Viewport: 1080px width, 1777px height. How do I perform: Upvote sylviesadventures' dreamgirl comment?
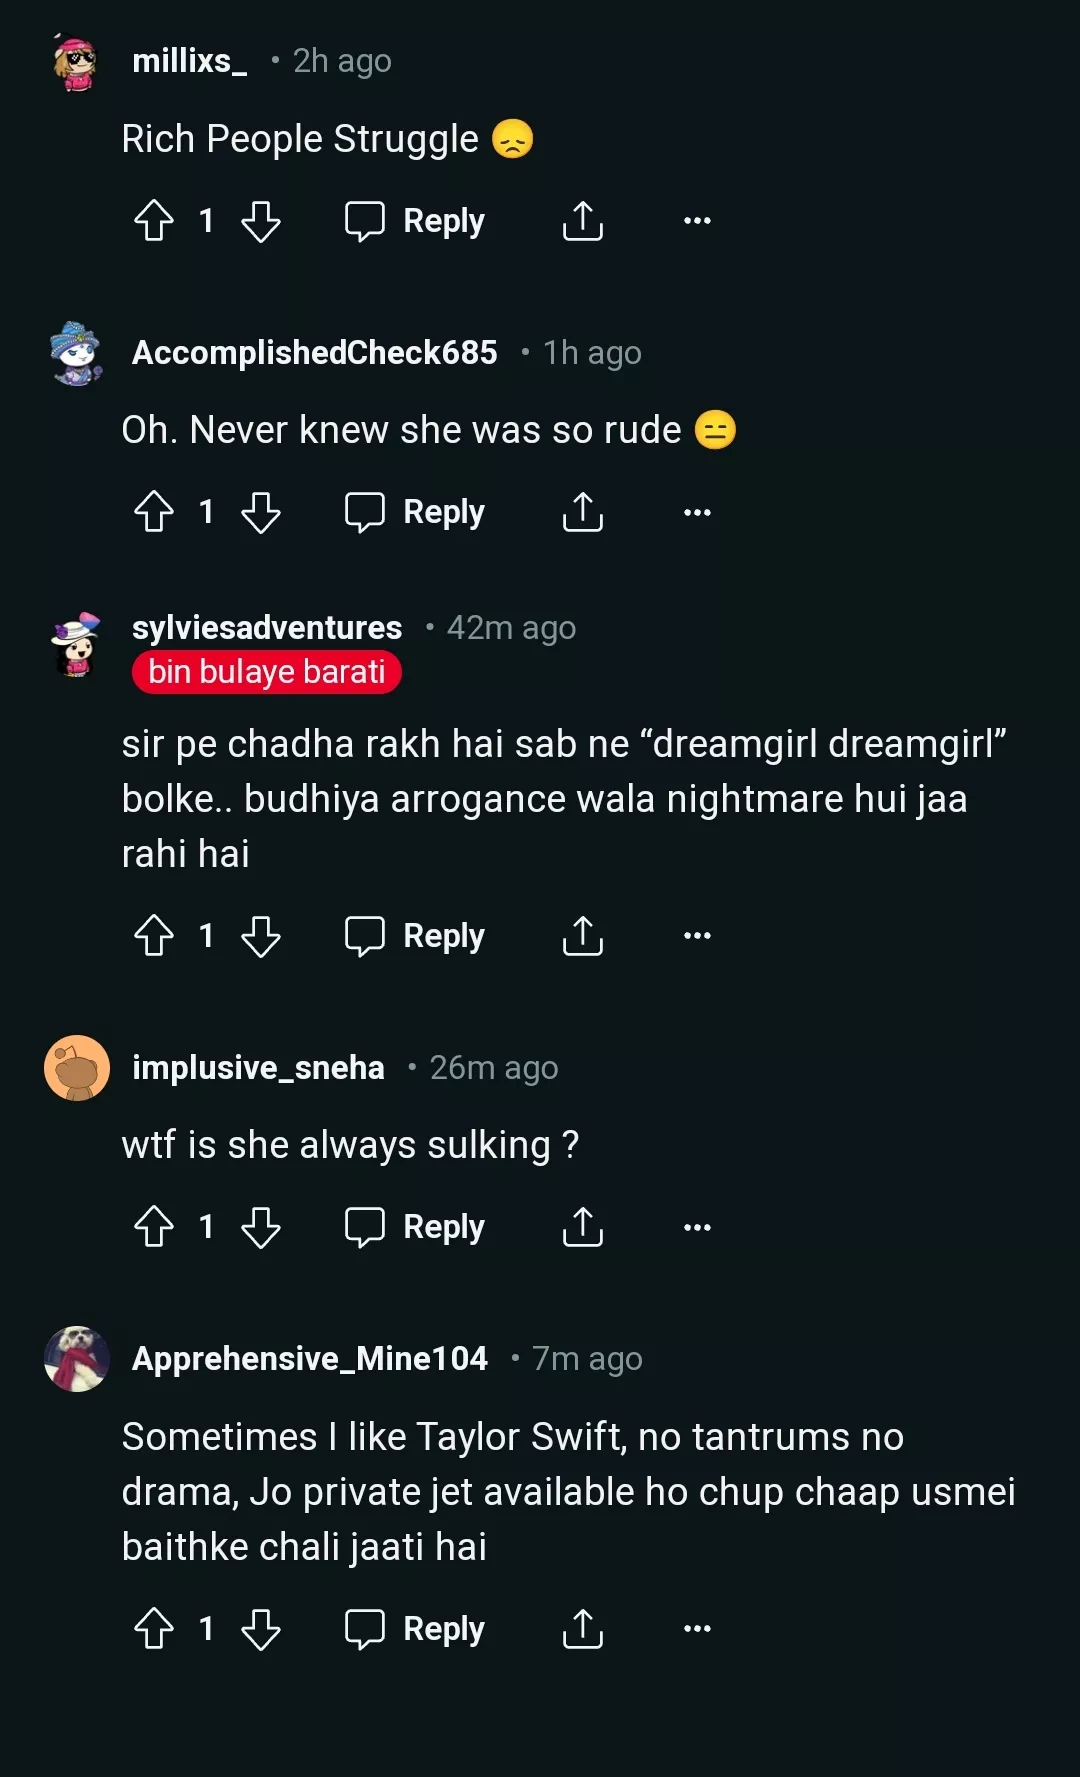tap(154, 936)
